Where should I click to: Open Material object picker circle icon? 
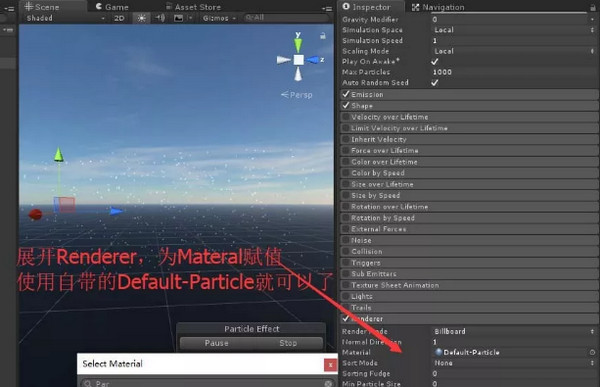coord(592,352)
